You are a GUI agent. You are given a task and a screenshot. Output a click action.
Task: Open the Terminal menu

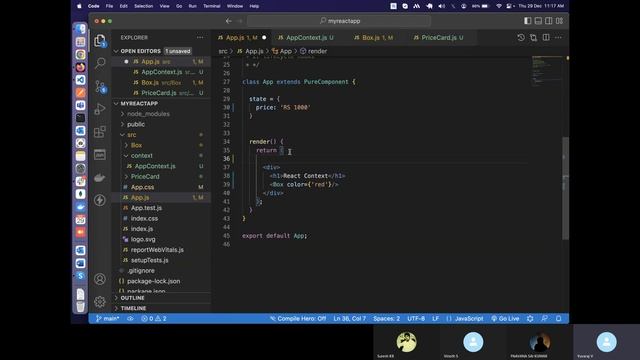[x=211, y=6]
